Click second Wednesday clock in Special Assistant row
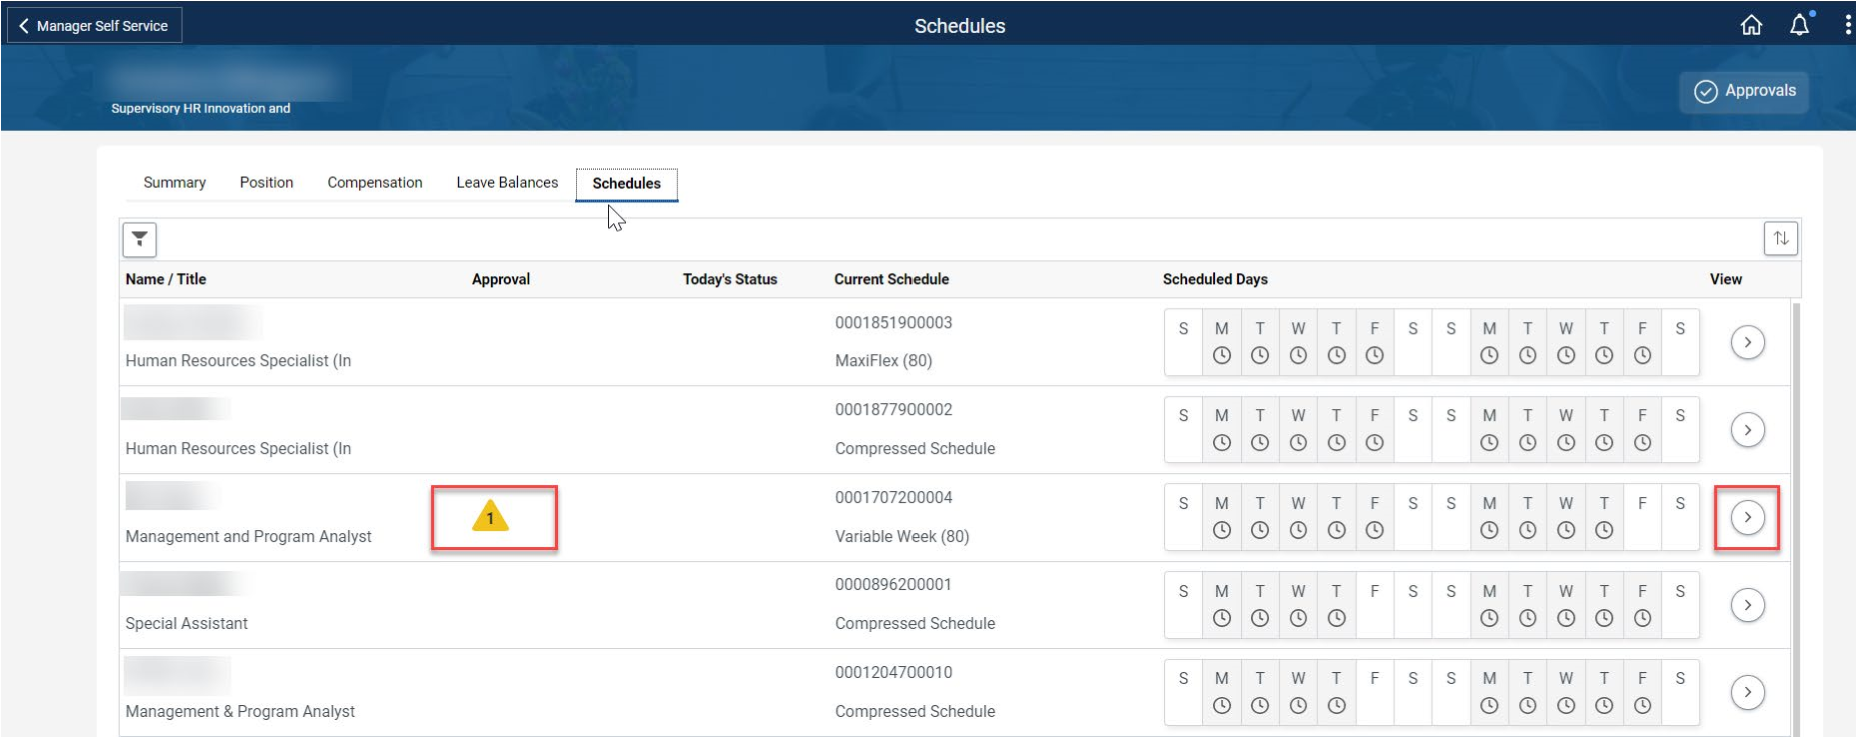Image resolution: width=1856 pixels, height=737 pixels. pyautogui.click(x=1566, y=618)
